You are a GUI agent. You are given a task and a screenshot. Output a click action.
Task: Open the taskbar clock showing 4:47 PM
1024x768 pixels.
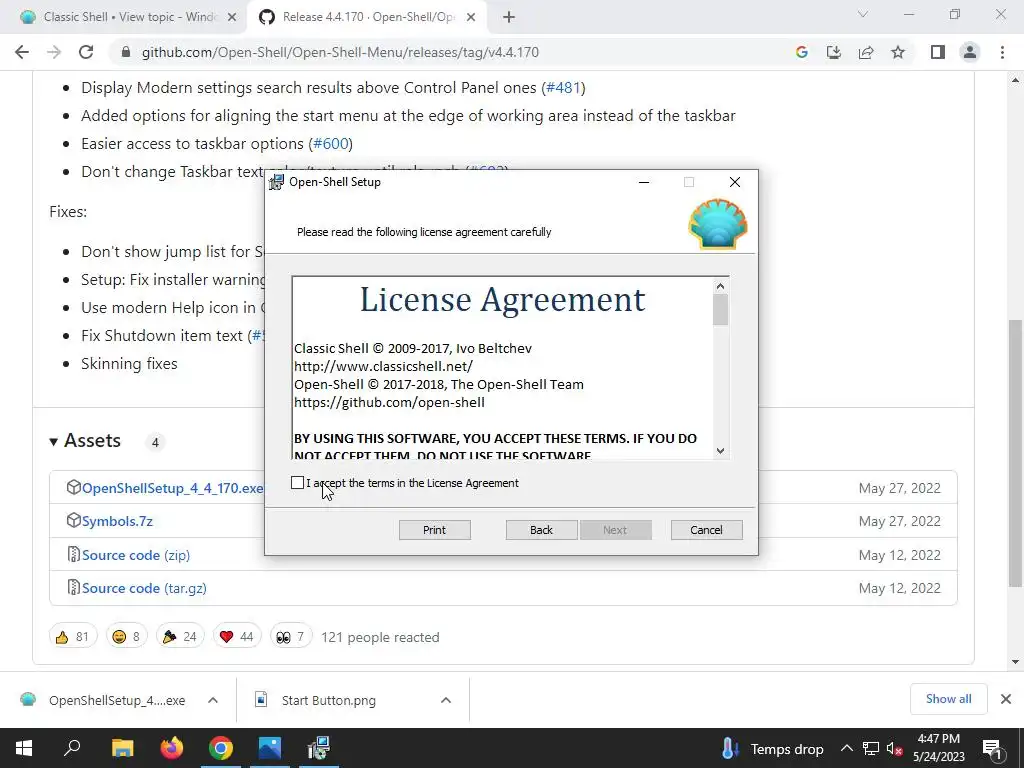click(938, 748)
